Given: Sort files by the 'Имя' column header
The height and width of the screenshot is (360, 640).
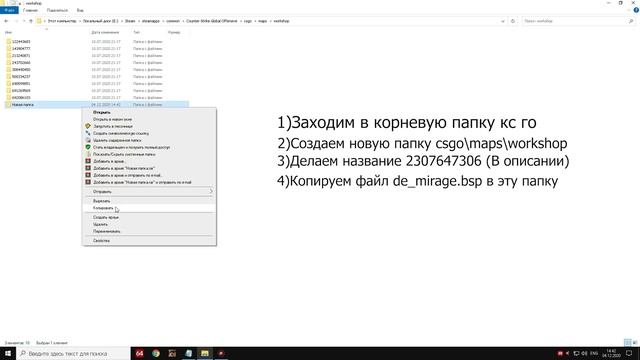Looking at the screenshot, I should point(8,32).
